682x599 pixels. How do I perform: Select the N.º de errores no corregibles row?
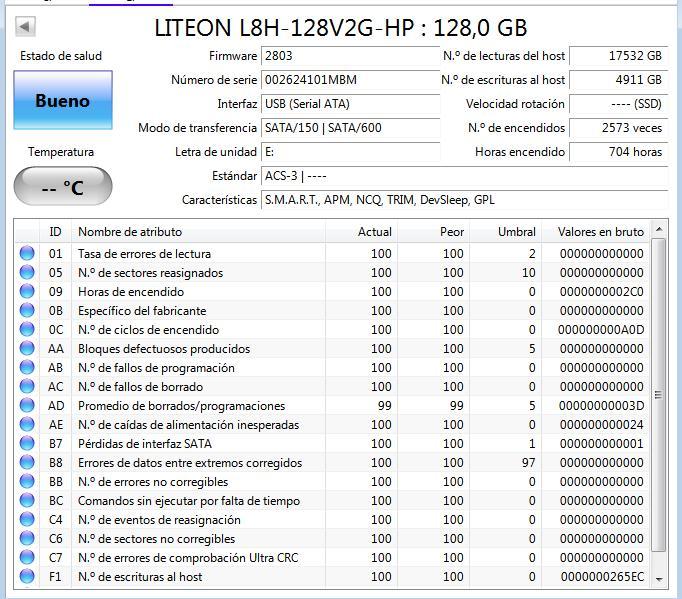coord(333,481)
